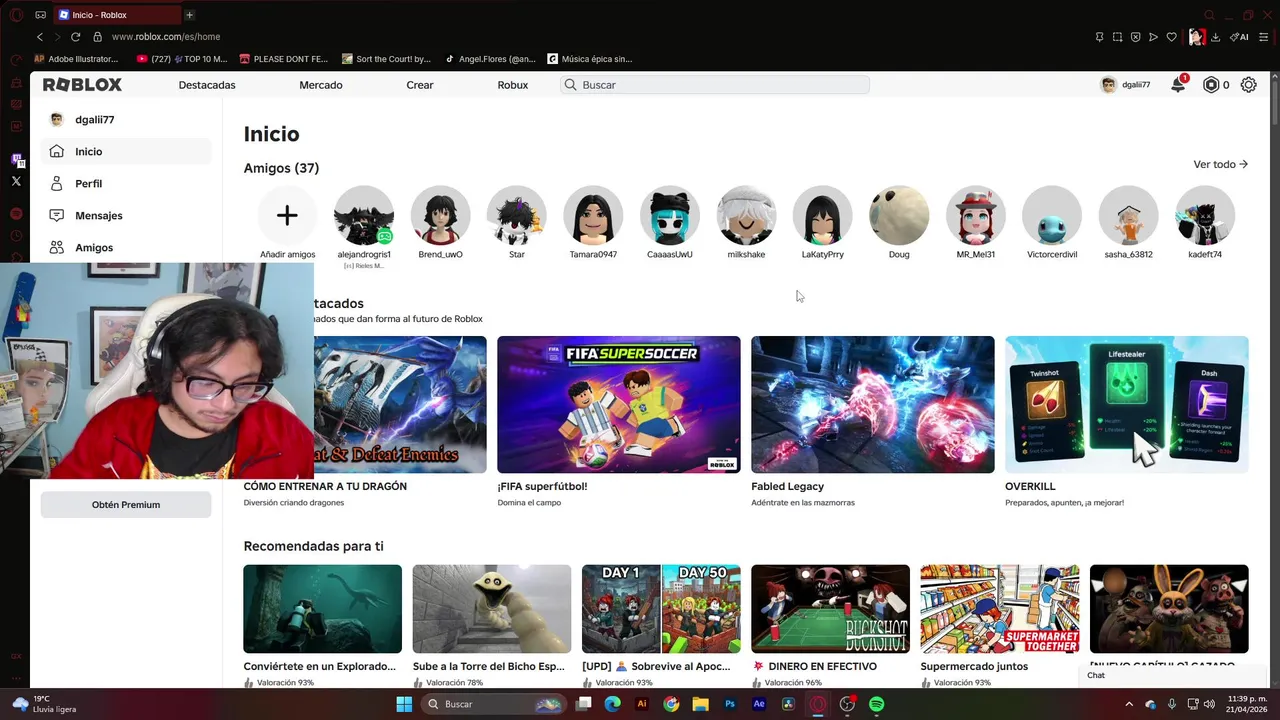This screenshot has width=1280, height=720.
Task: Click the Windows Start button
Action: click(x=404, y=704)
